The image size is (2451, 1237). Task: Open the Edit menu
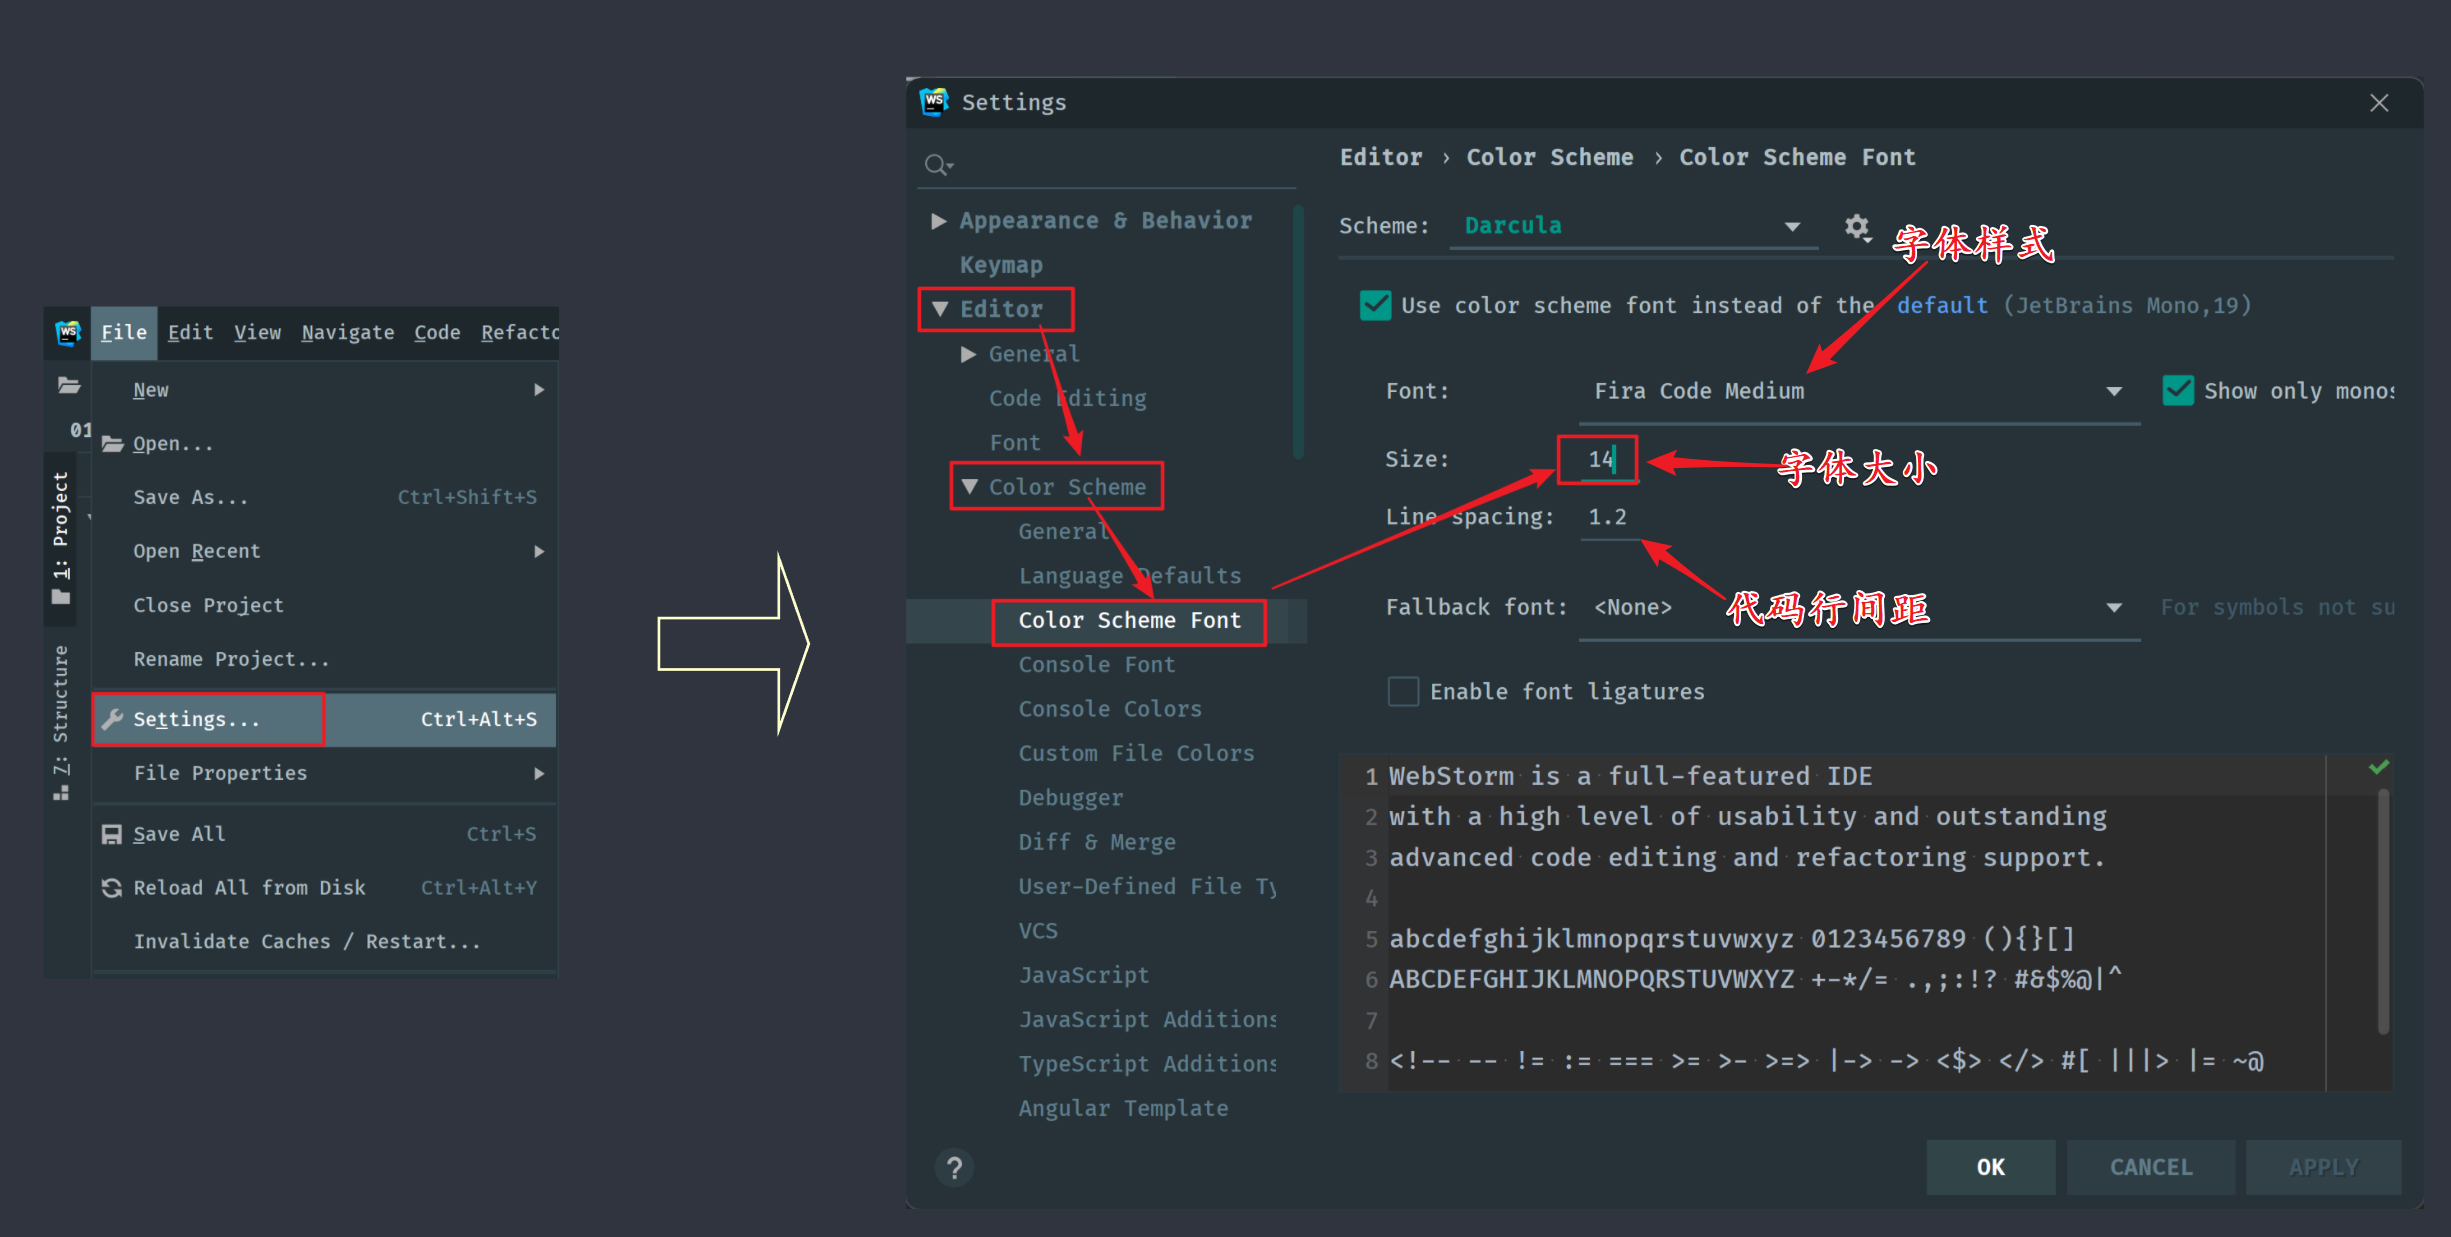[190, 333]
